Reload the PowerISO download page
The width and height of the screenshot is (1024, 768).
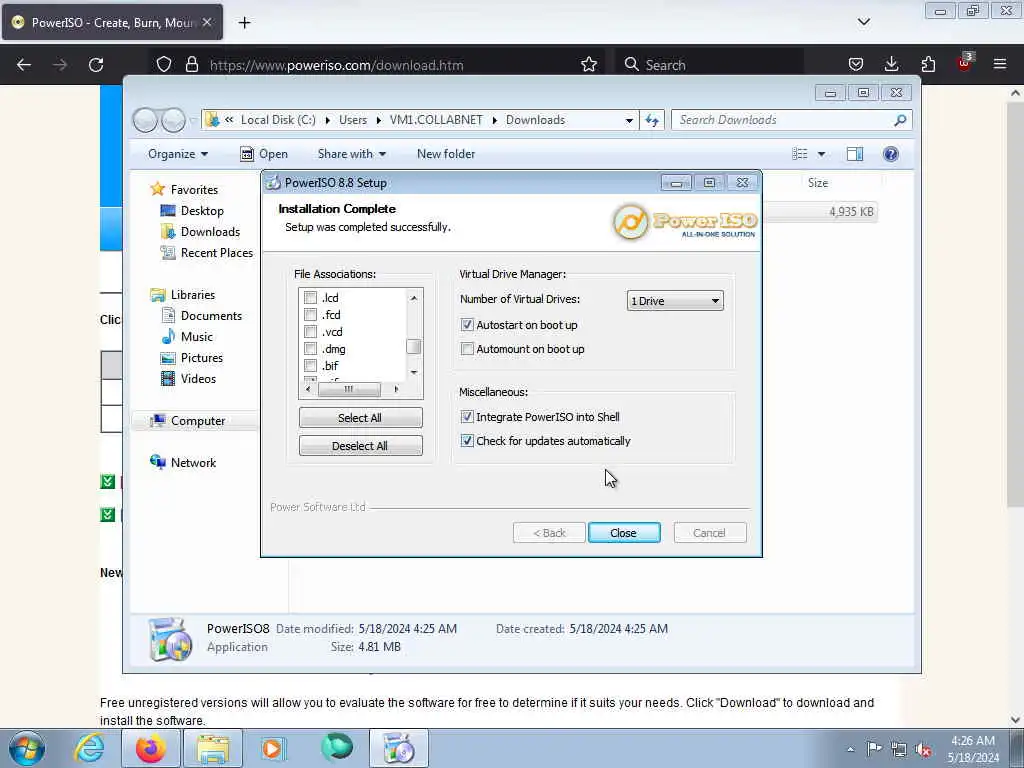coord(96,65)
